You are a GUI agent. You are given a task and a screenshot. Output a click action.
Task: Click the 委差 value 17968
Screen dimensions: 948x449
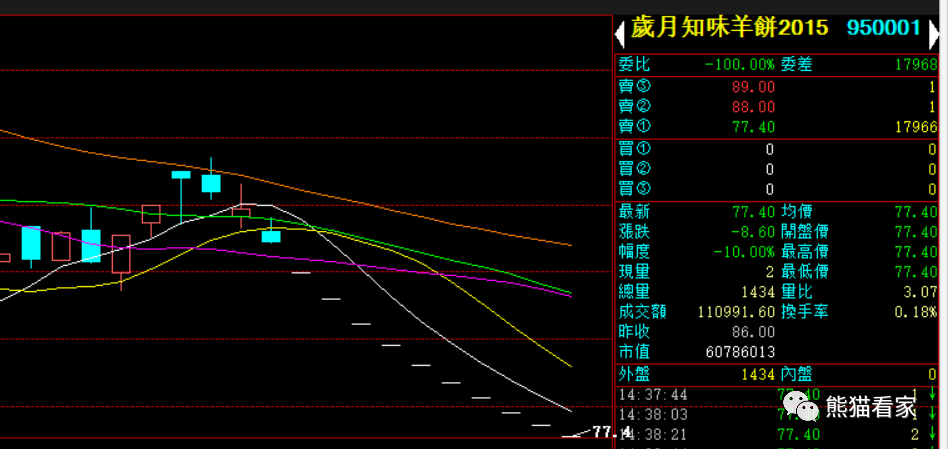[917, 65]
